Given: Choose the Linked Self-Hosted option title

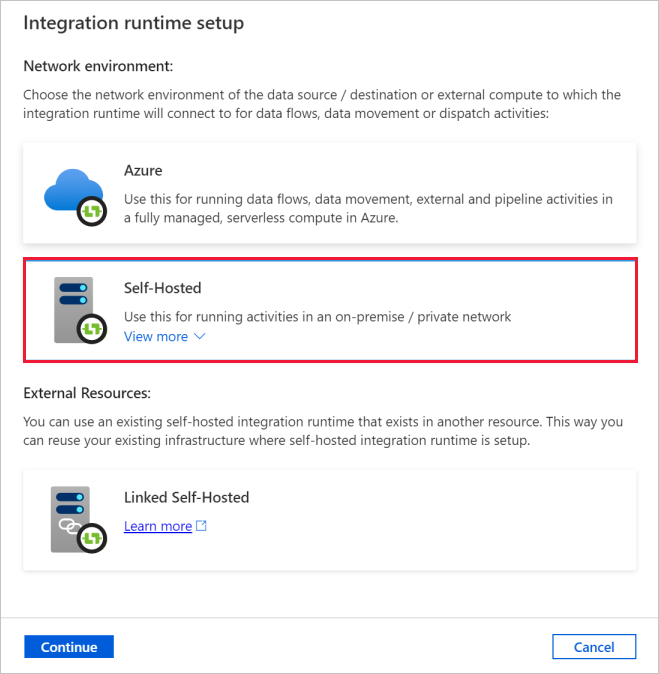Looking at the screenshot, I should 186,497.
